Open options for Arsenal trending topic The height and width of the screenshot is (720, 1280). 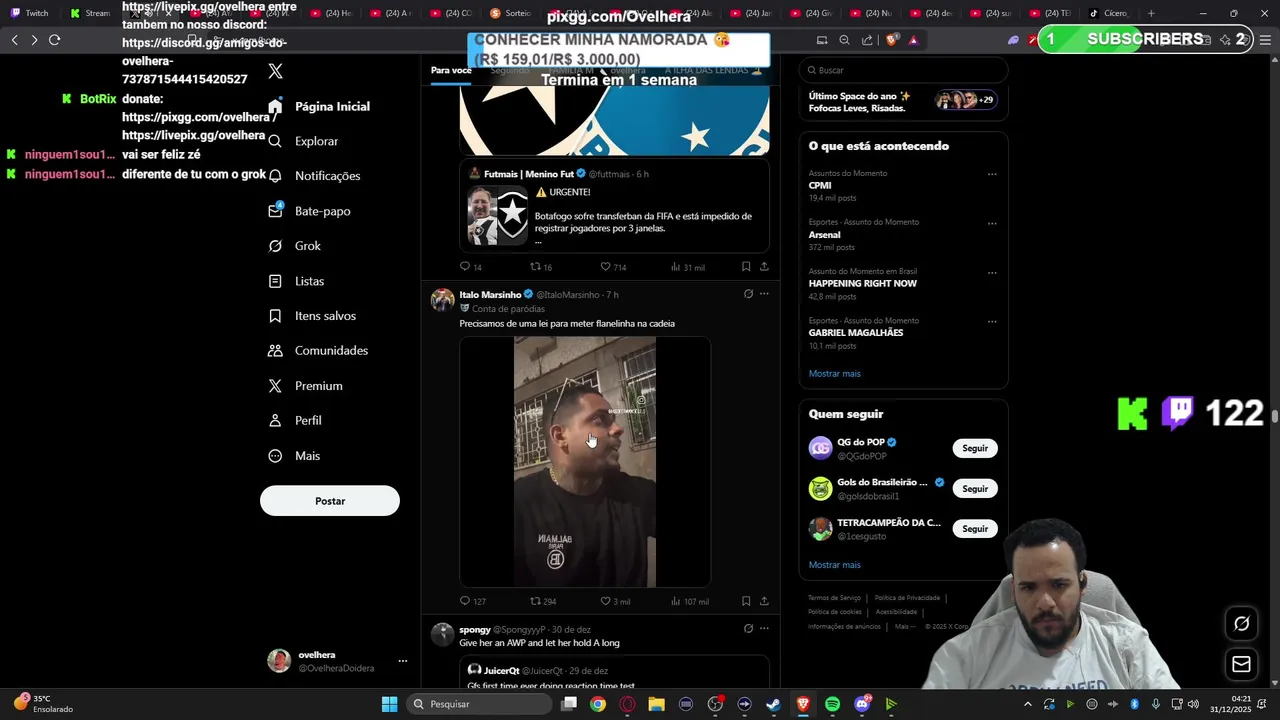(992, 223)
